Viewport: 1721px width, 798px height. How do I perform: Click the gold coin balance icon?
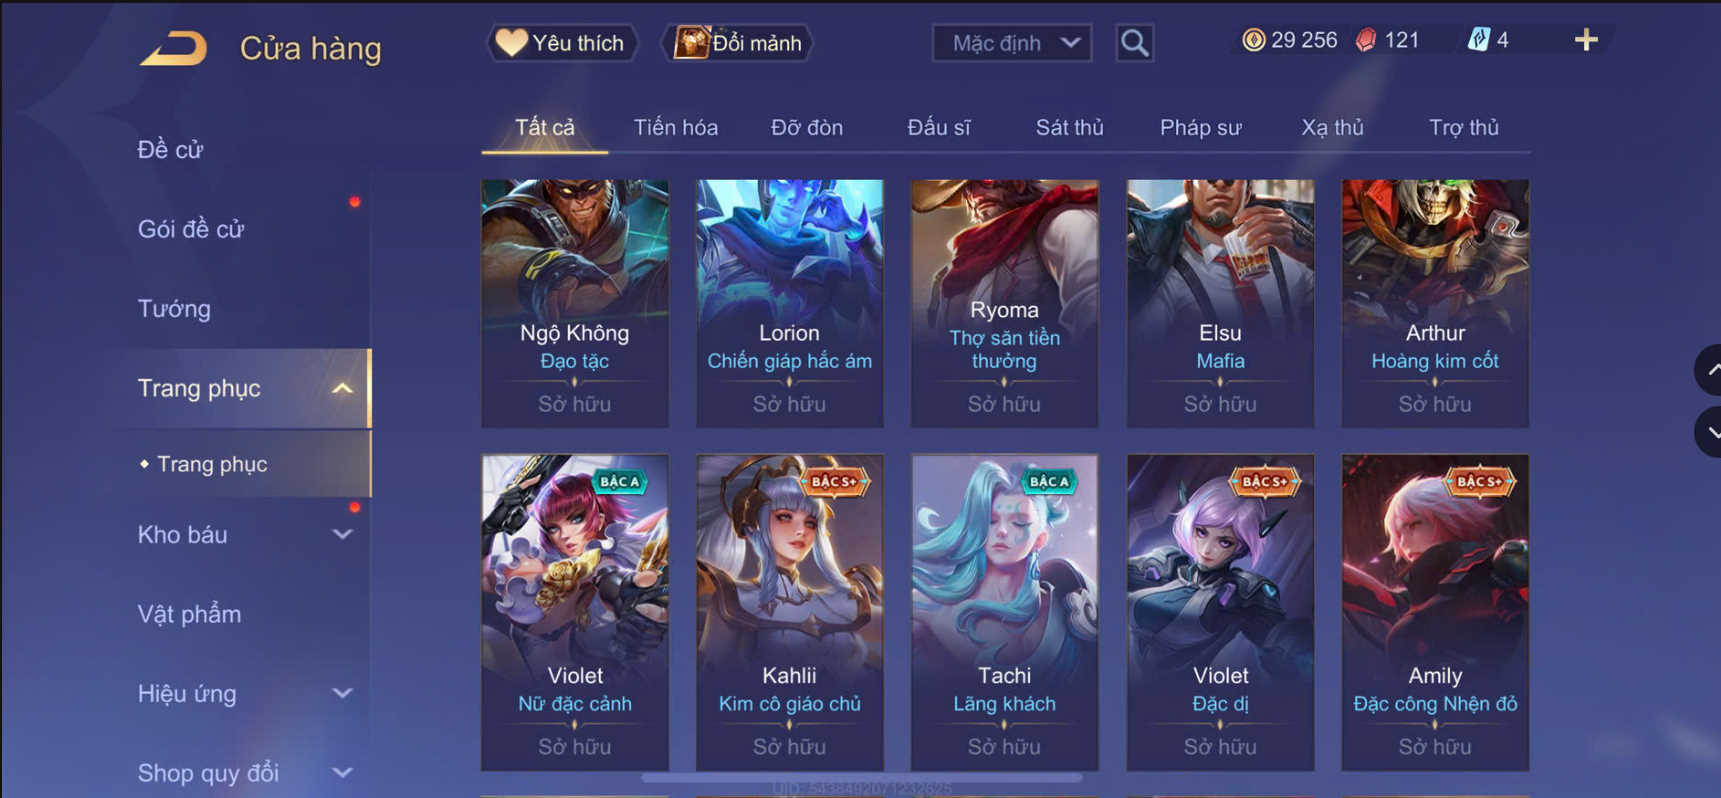click(x=1253, y=40)
